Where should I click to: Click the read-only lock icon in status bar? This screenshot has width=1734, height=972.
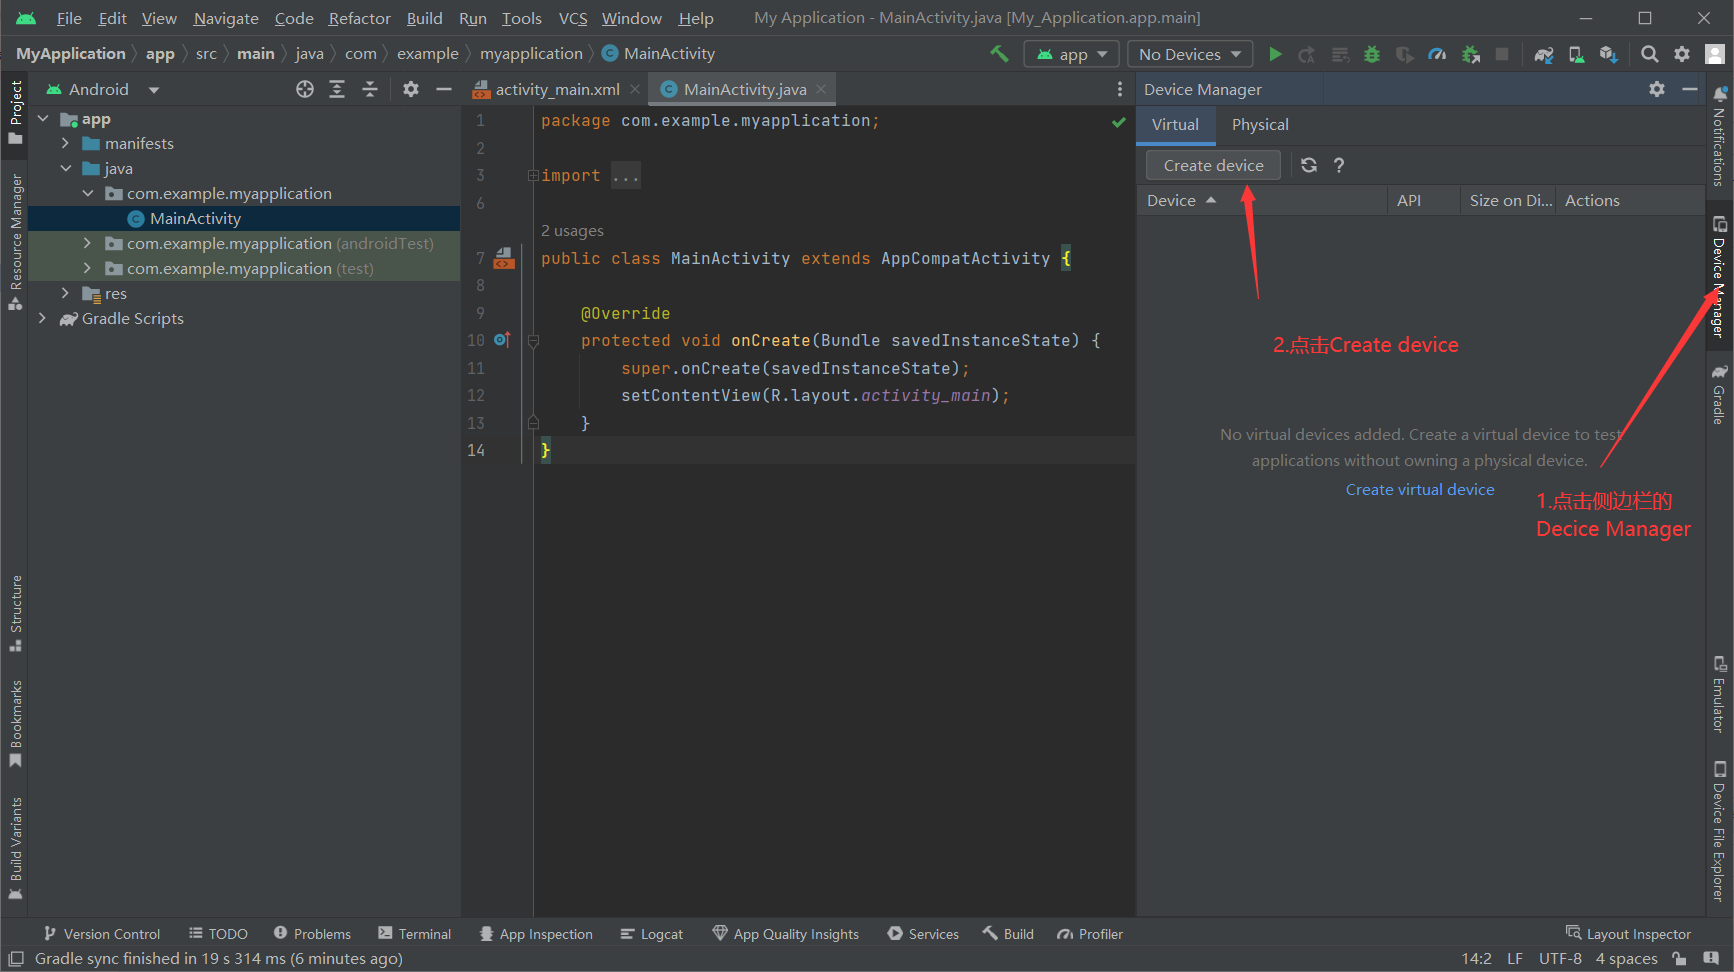[x=1679, y=958]
